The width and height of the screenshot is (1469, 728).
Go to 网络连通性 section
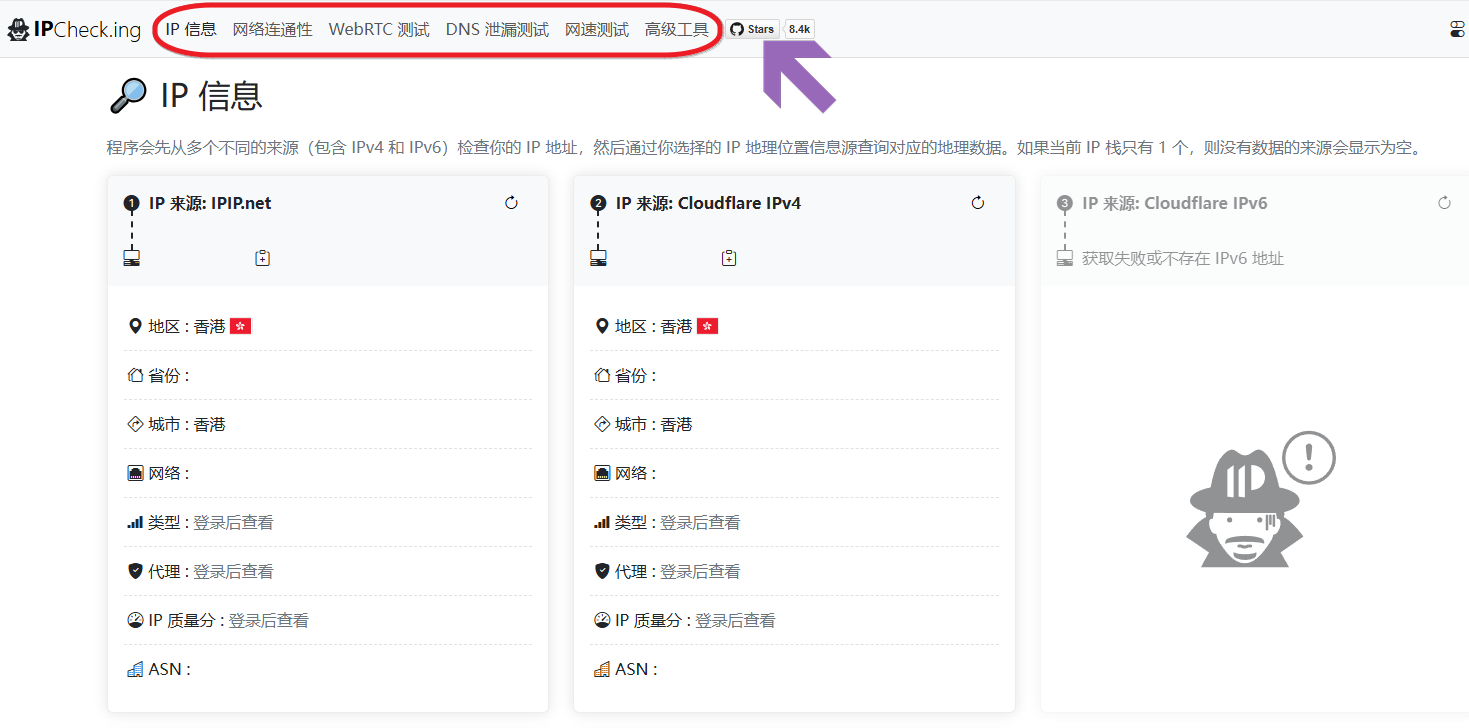tap(272, 29)
